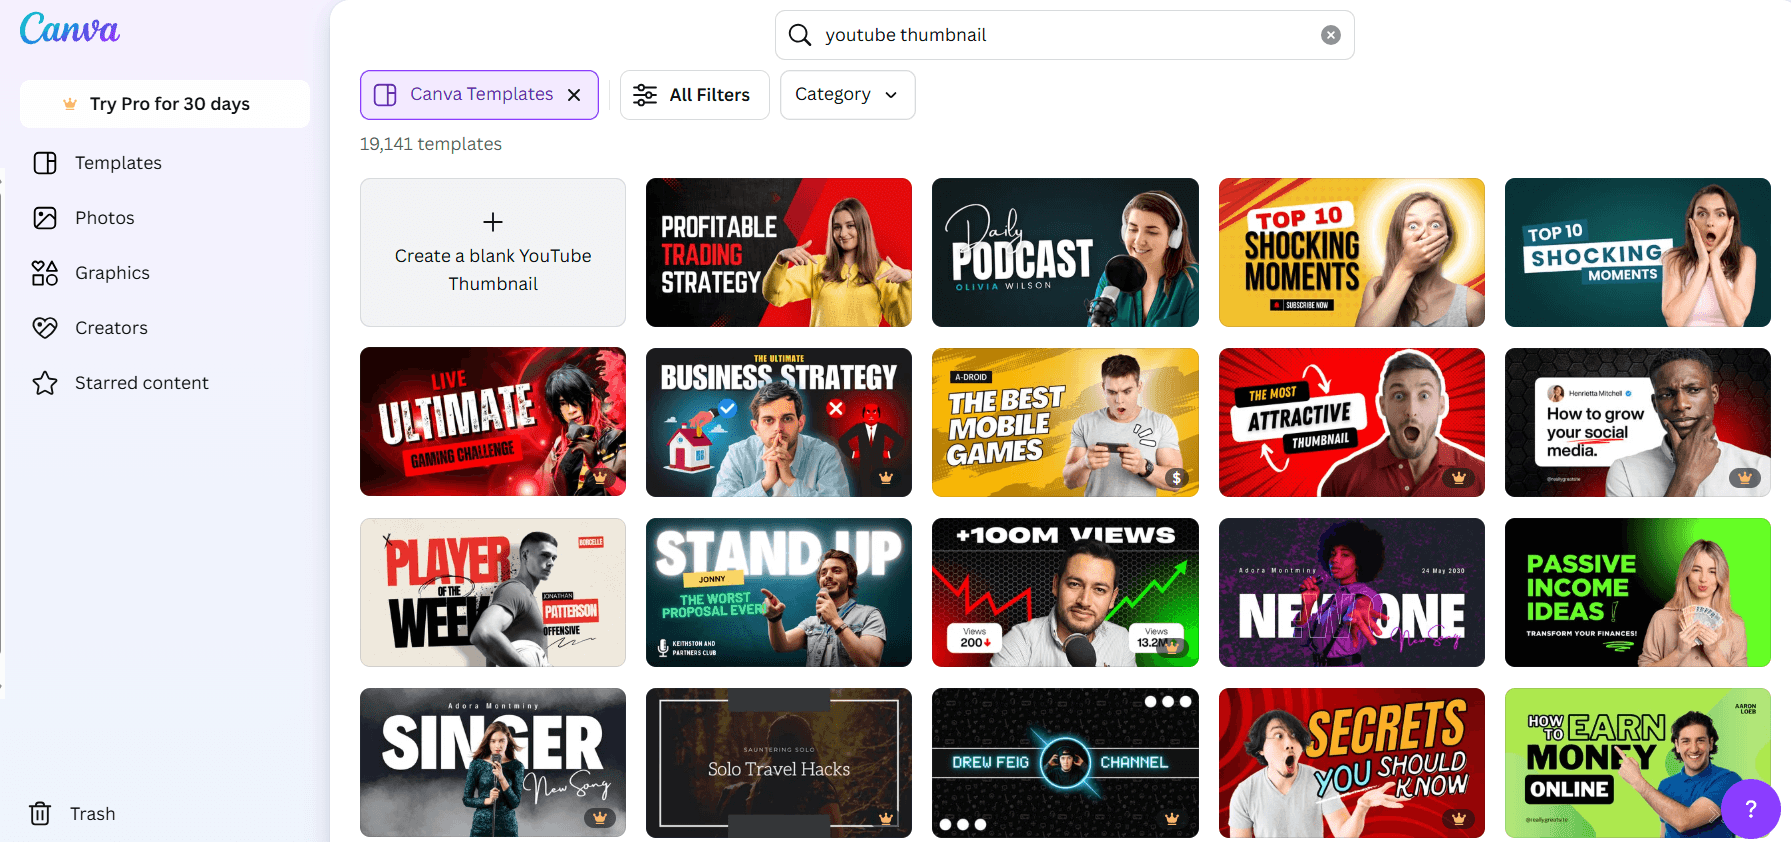Pick Secrets You Should Know template
This screenshot has width=1791, height=842.
(x=1352, y=762)
